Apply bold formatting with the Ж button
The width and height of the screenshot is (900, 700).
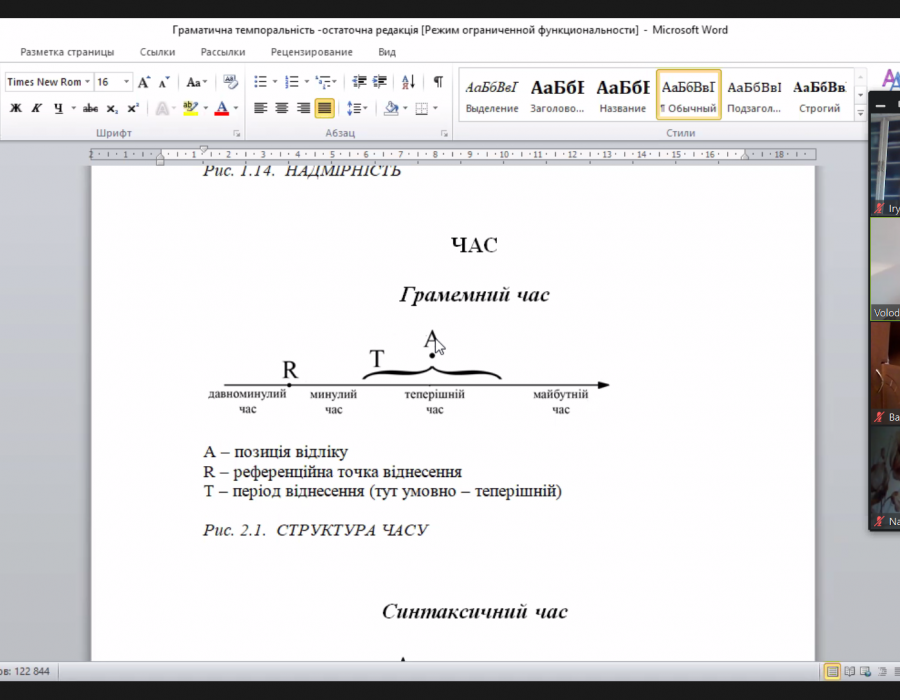tap(16, 108)
